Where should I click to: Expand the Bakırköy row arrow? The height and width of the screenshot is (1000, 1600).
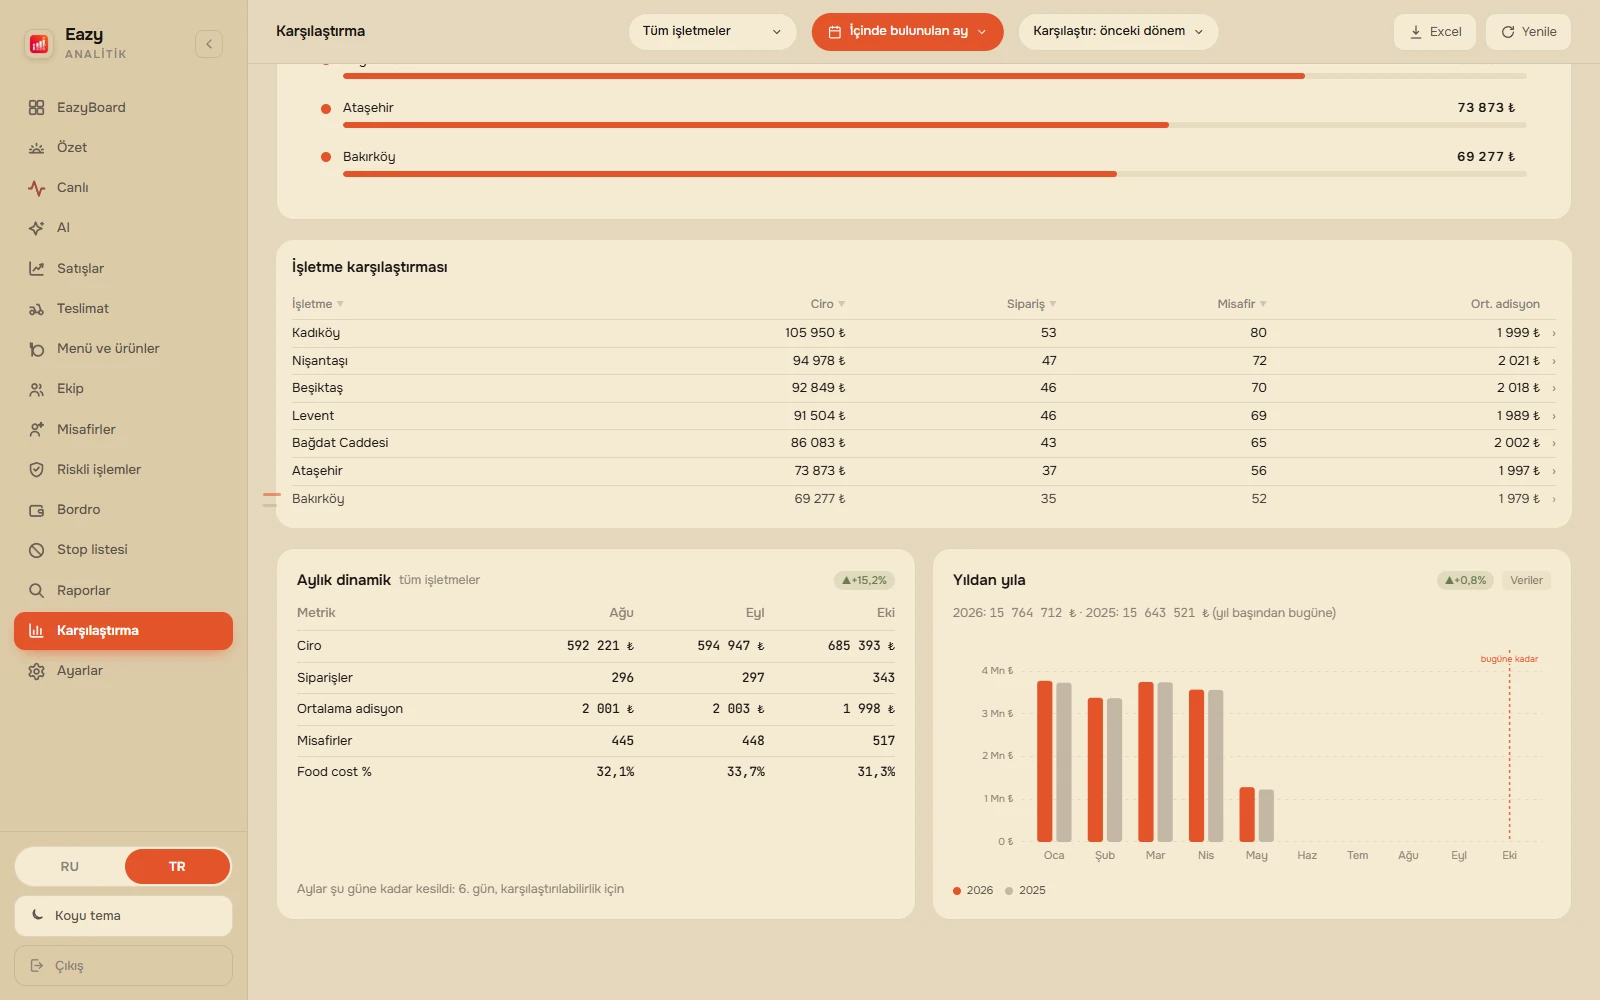(x=1553, y=499)
